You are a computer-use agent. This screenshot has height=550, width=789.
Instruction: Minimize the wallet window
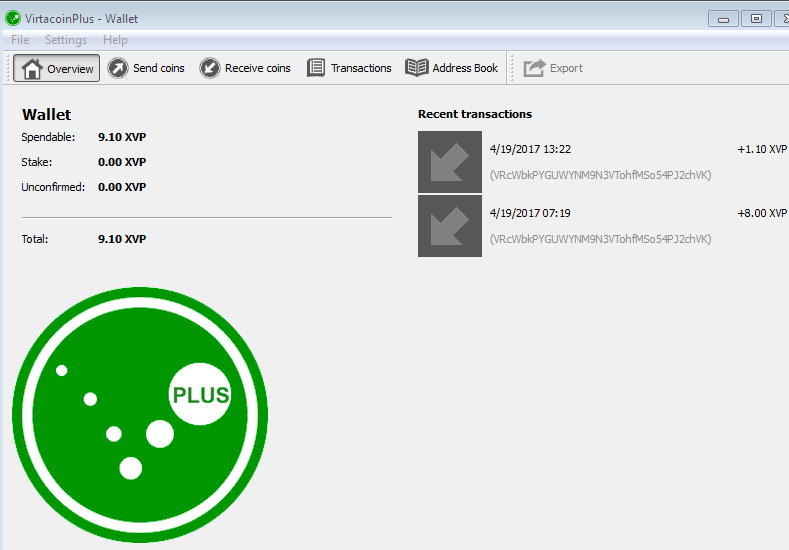[723, 19]
